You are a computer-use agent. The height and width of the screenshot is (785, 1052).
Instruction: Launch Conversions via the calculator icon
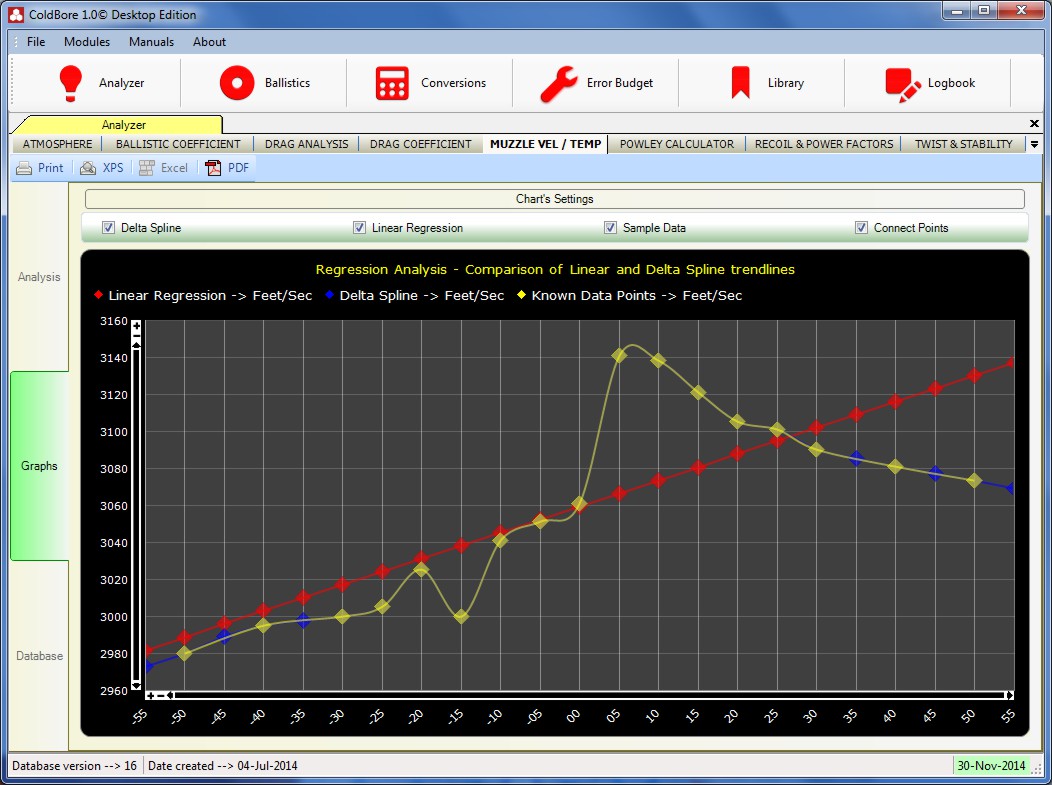[x=392, y=83]
